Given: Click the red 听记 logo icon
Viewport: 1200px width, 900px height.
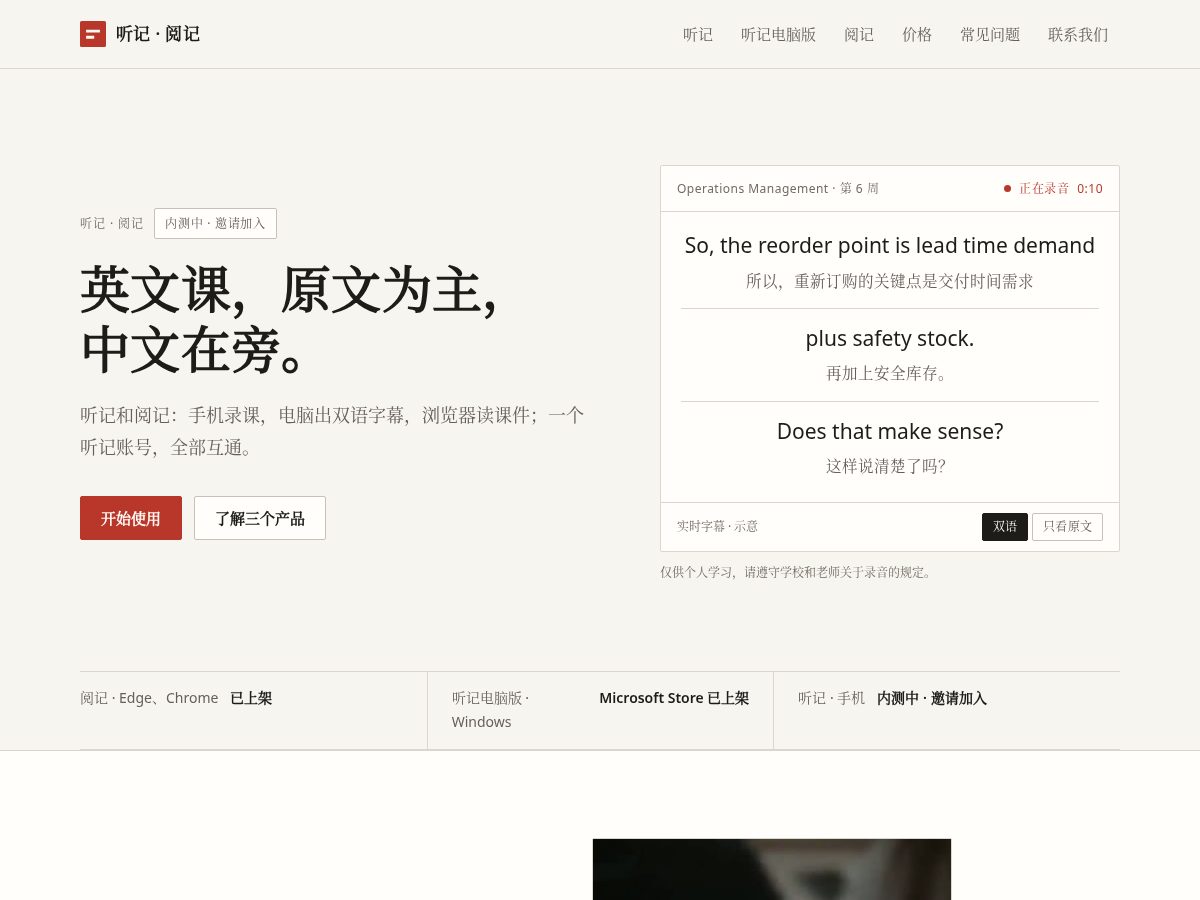Looking at the screenshot, I should (93, 34).
